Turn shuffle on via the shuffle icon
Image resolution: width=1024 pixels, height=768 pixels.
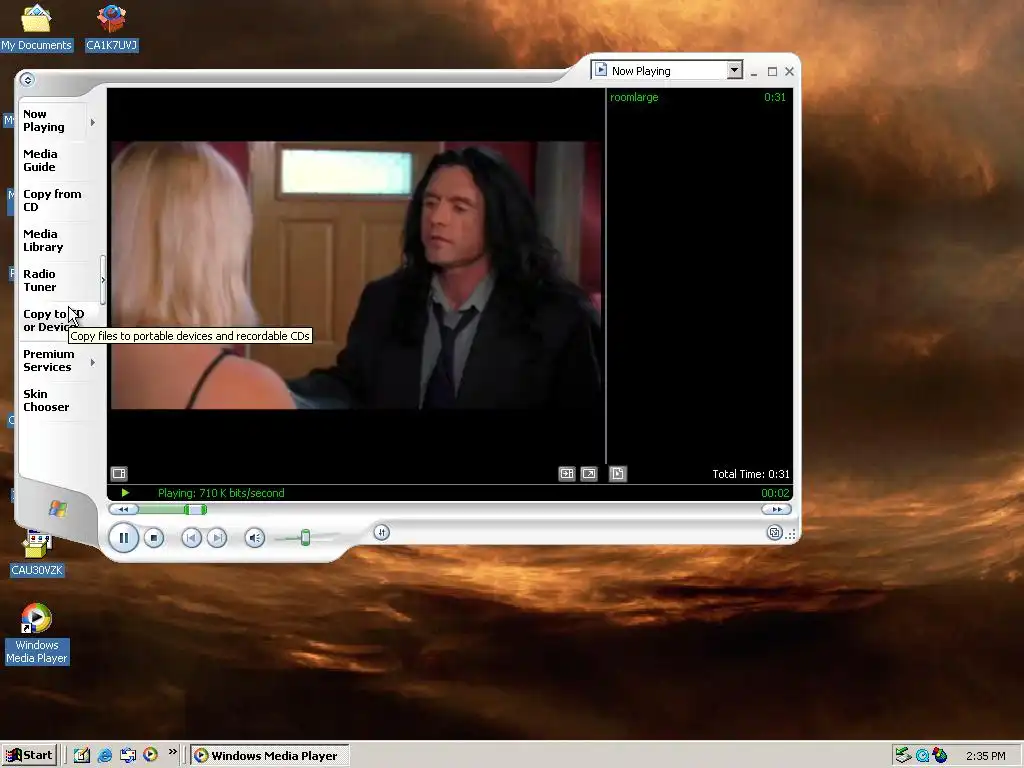tap(382, 532)
